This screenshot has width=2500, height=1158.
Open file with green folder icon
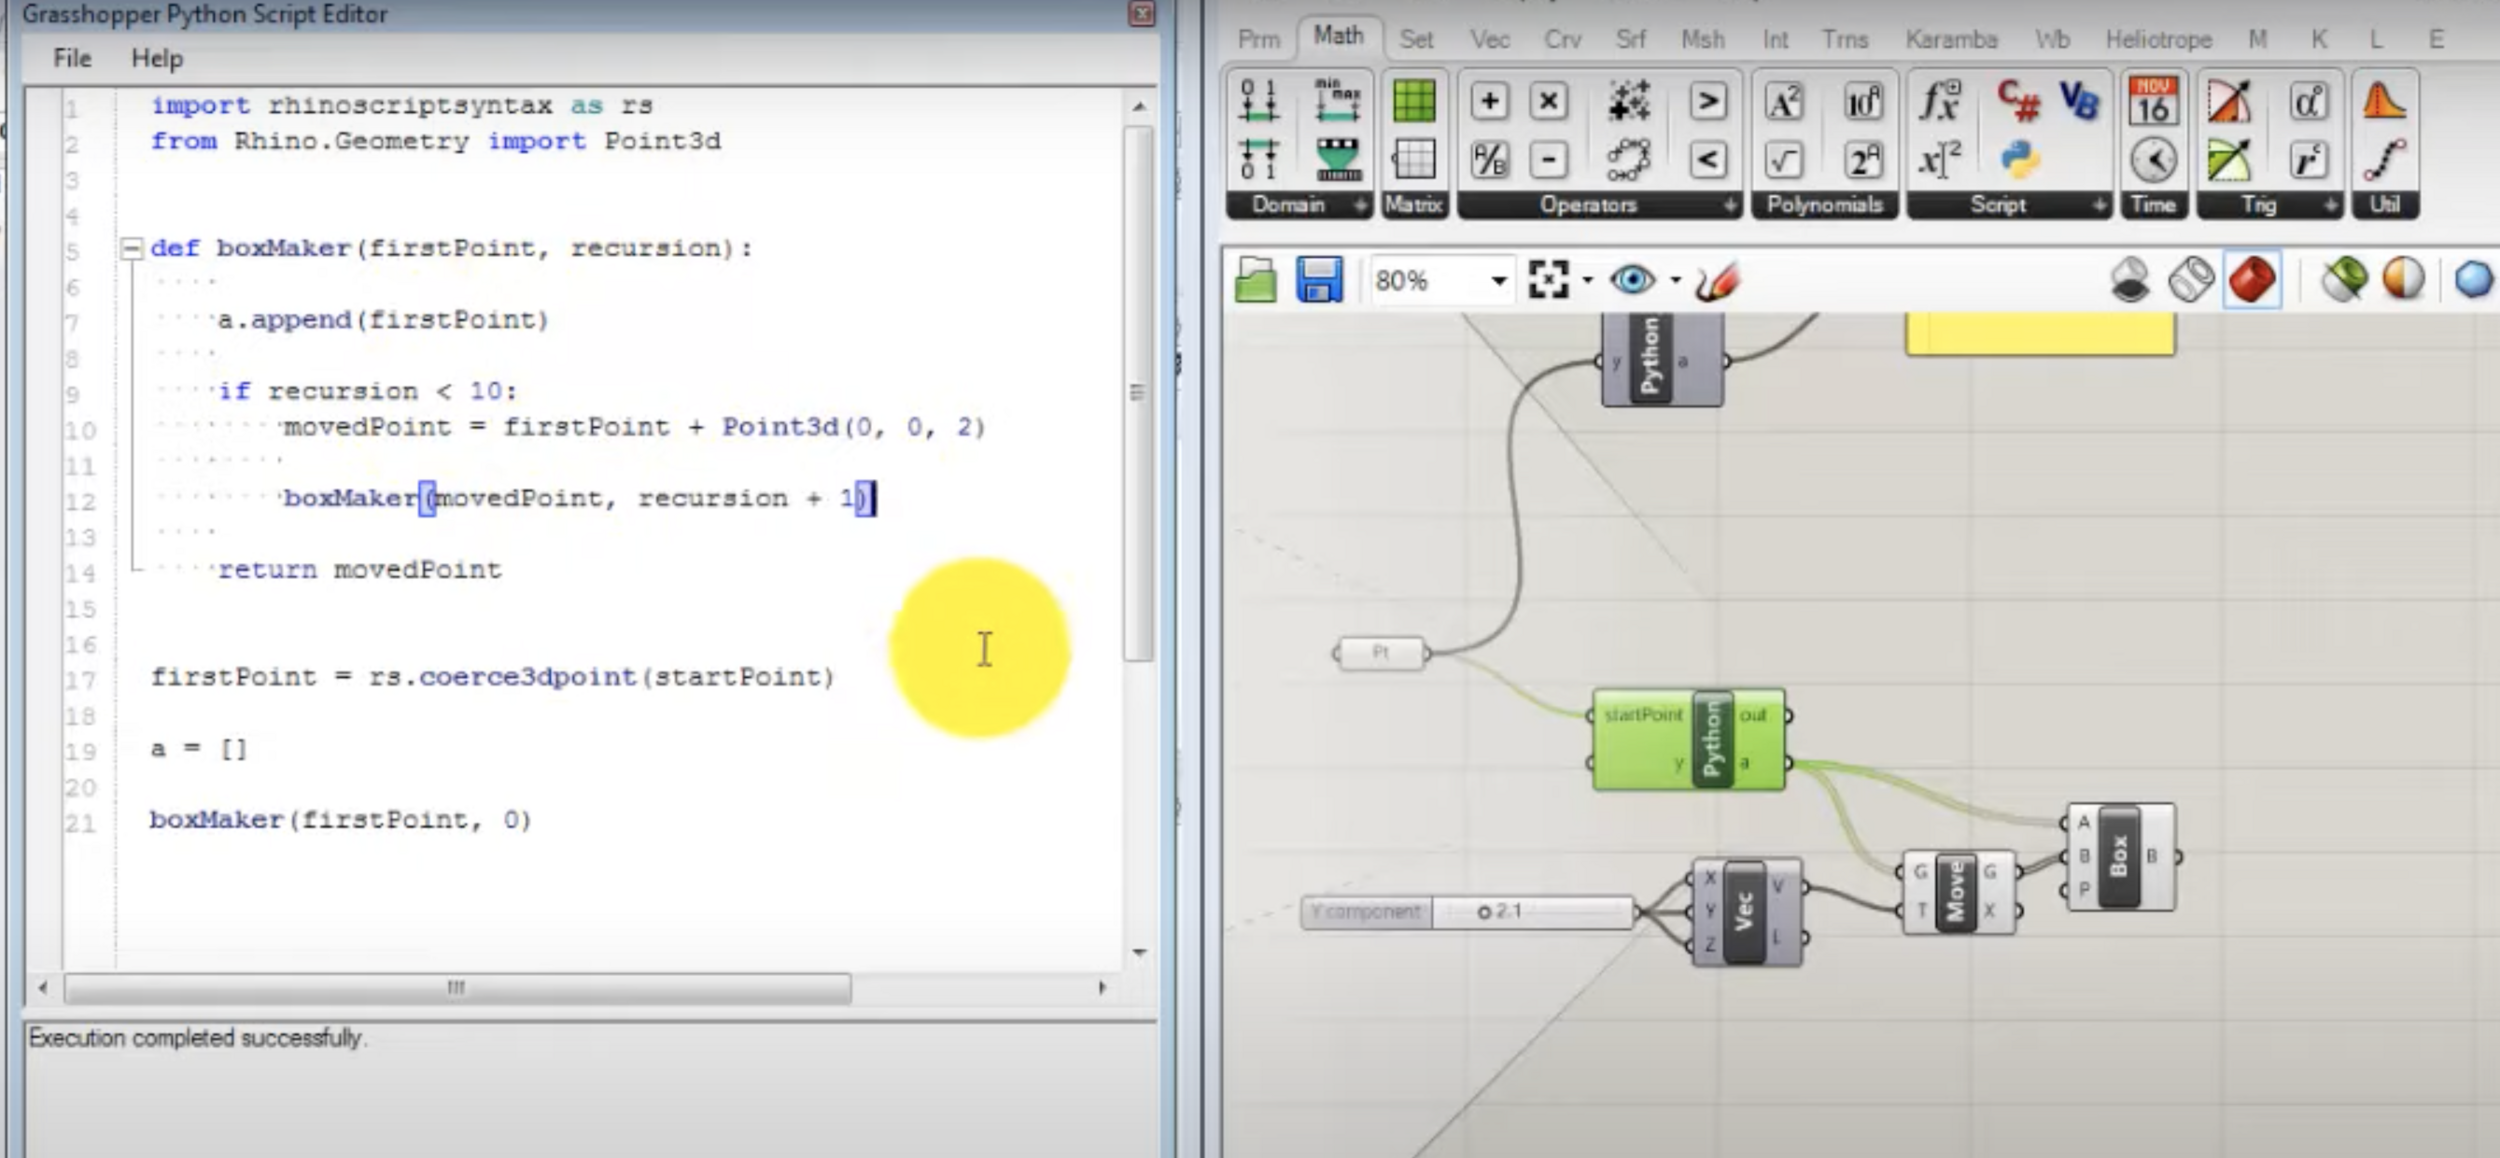[x=1256, y=280]
